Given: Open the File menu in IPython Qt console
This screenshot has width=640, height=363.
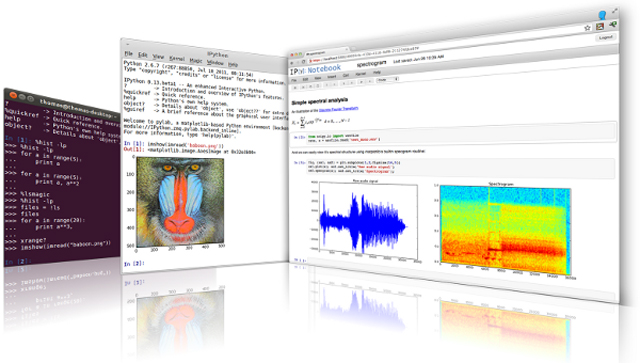Looking at the screenshot, I should (129, 53).
